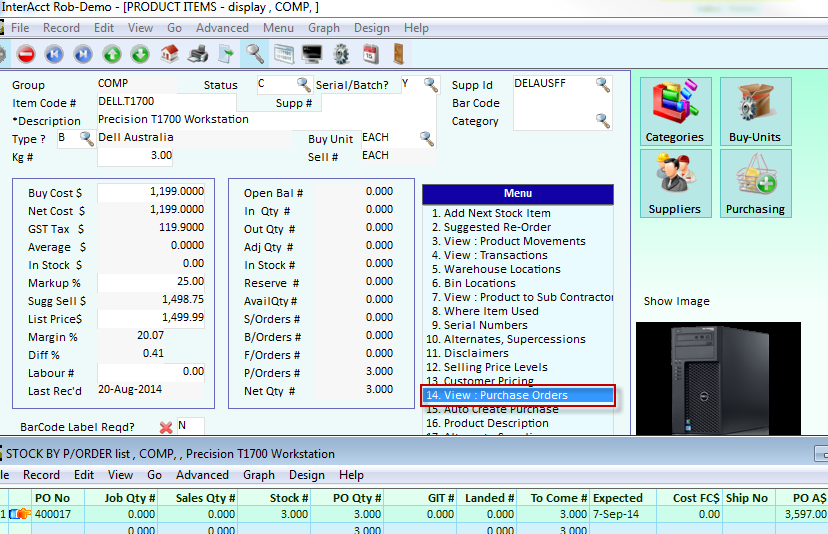Select 6. Bin Locations

[474, 283]
